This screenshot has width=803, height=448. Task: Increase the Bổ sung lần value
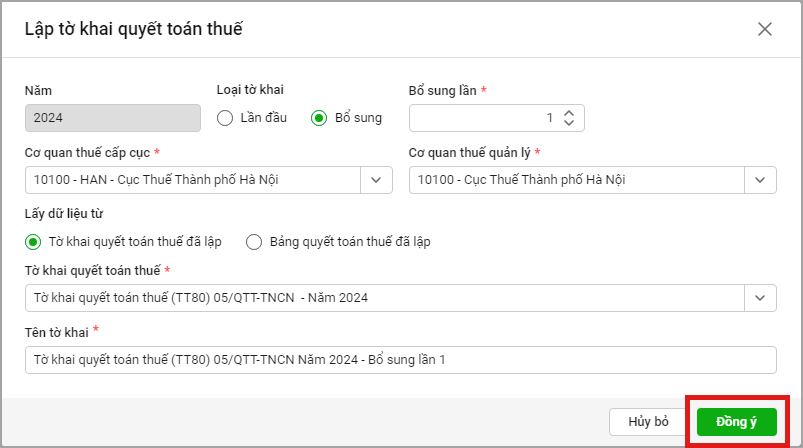coord(569,113)
